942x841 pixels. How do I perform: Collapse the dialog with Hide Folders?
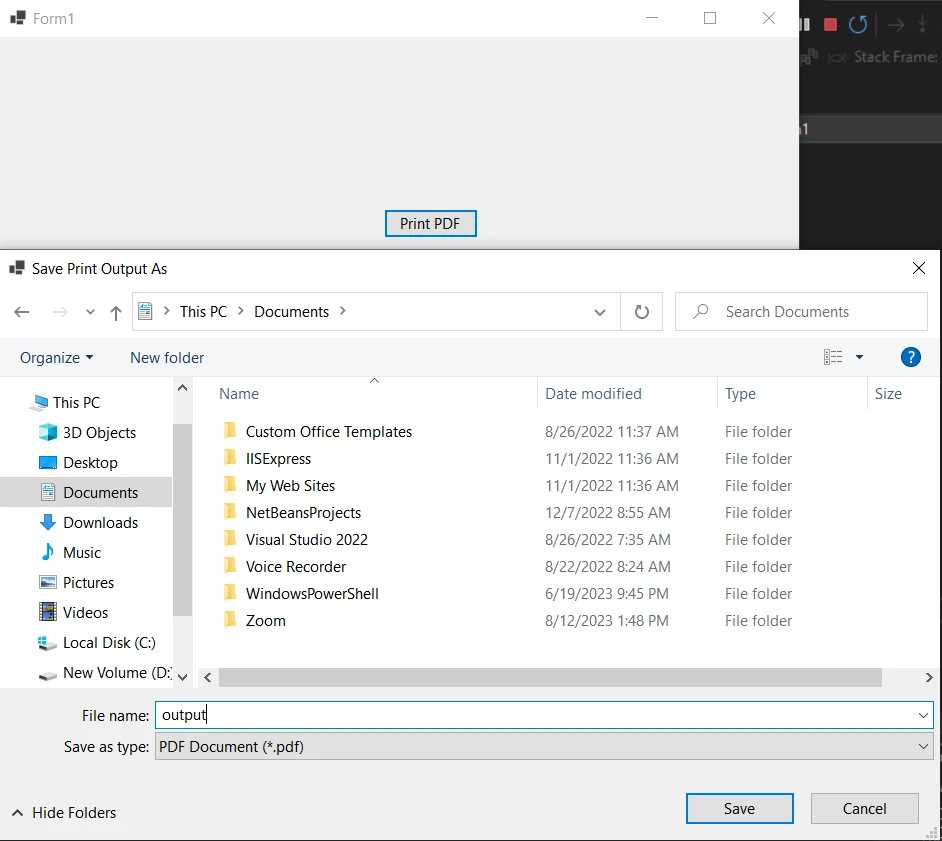coord(64,812)
